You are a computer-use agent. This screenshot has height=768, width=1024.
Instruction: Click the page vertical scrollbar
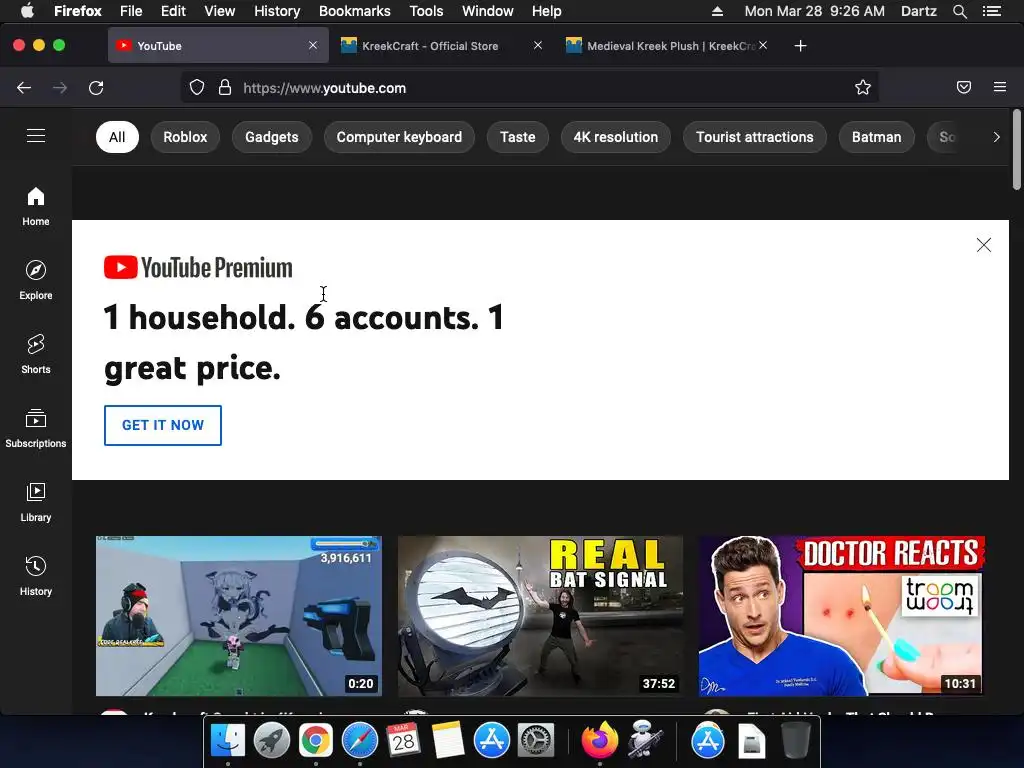coord(1016,150)
